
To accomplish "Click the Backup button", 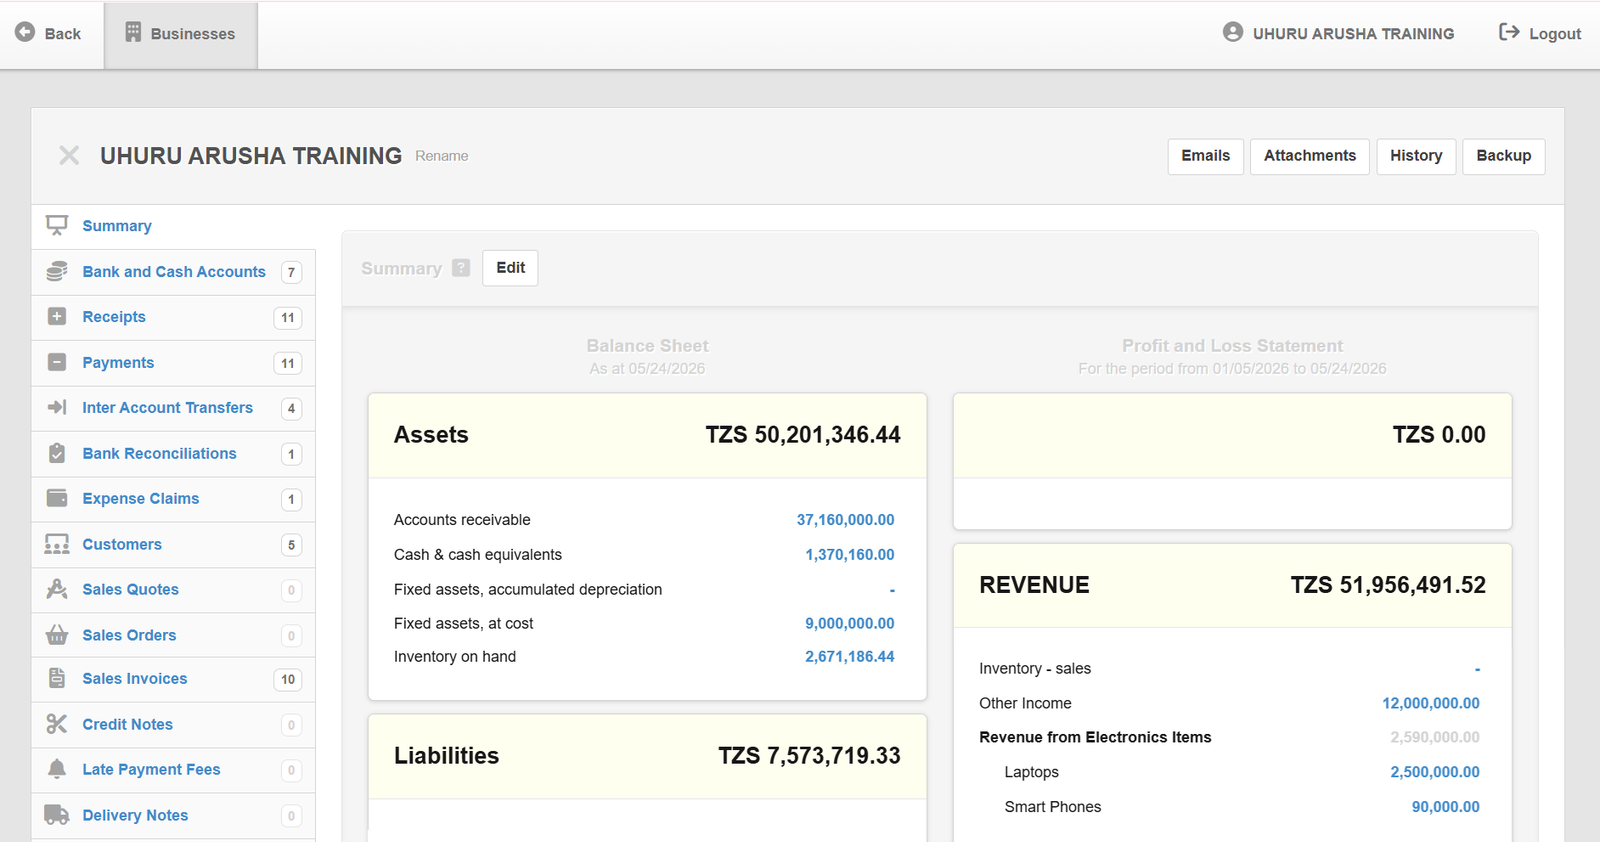I will [1504, 156].
